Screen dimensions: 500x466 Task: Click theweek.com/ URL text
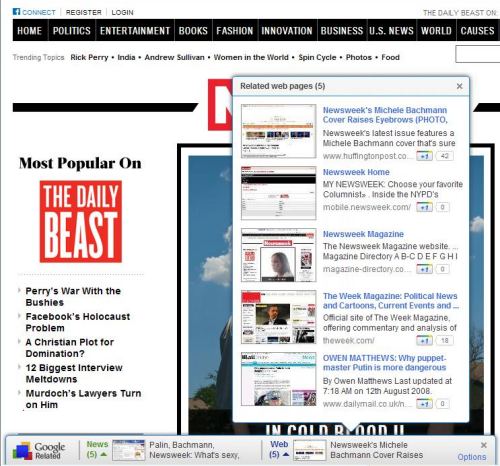(348, 341)
